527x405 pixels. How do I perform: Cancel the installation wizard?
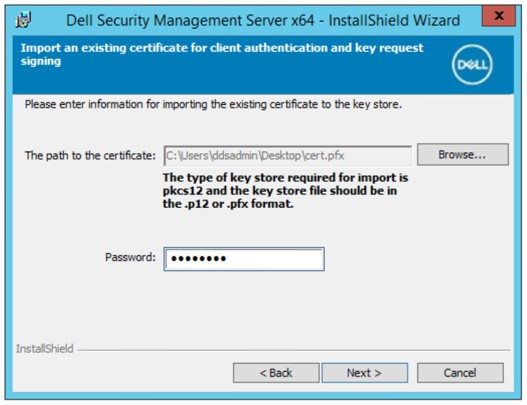460,373
